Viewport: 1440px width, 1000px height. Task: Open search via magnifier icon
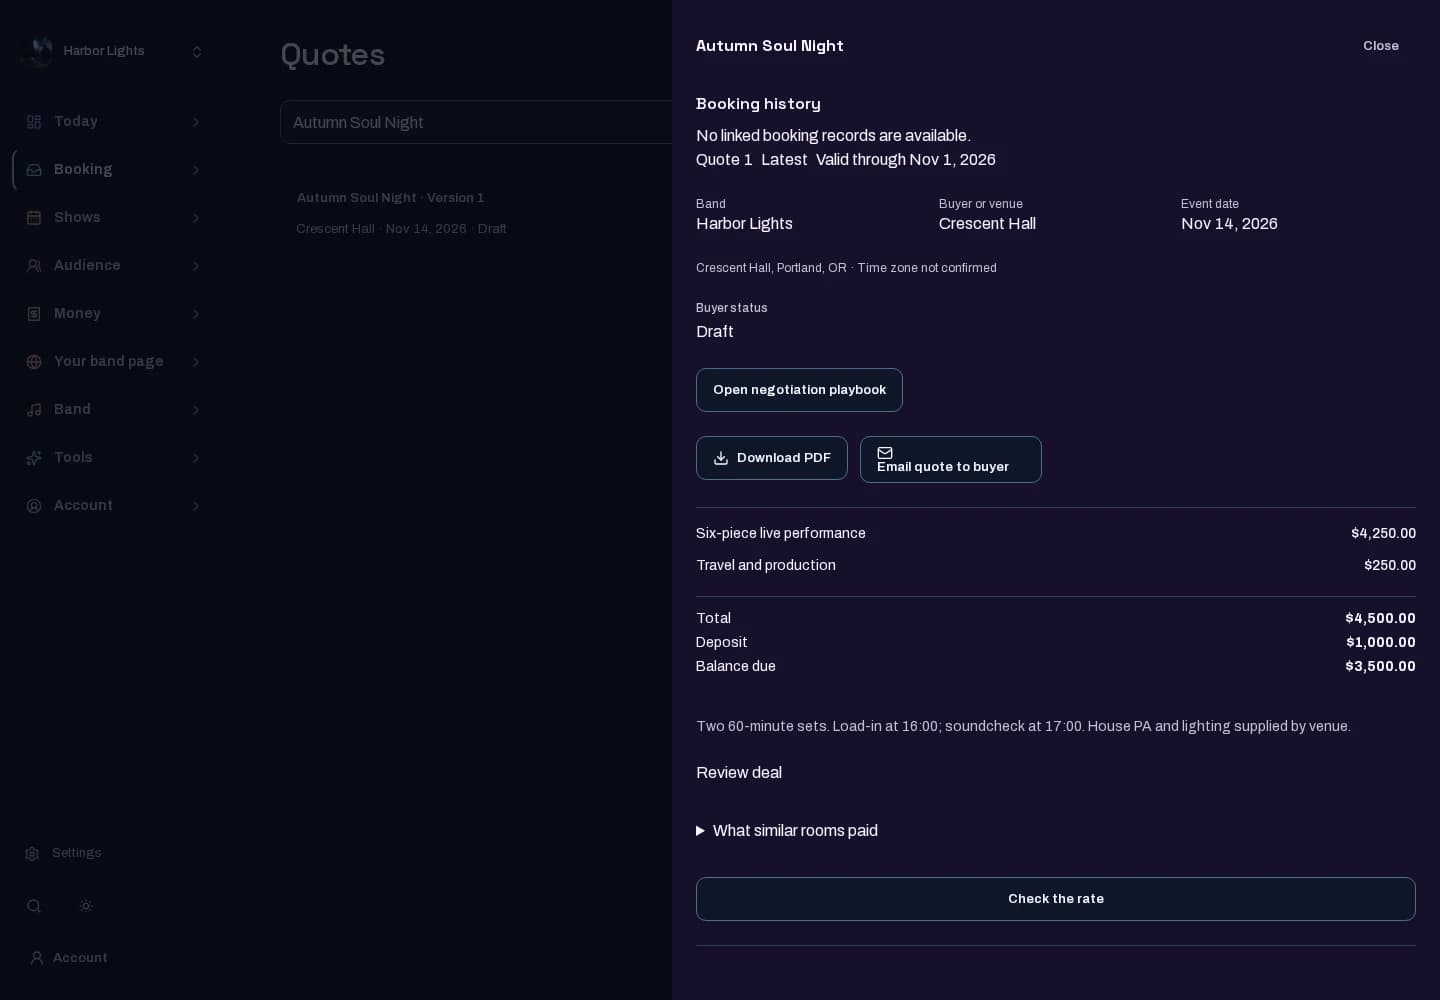(34, 906)
